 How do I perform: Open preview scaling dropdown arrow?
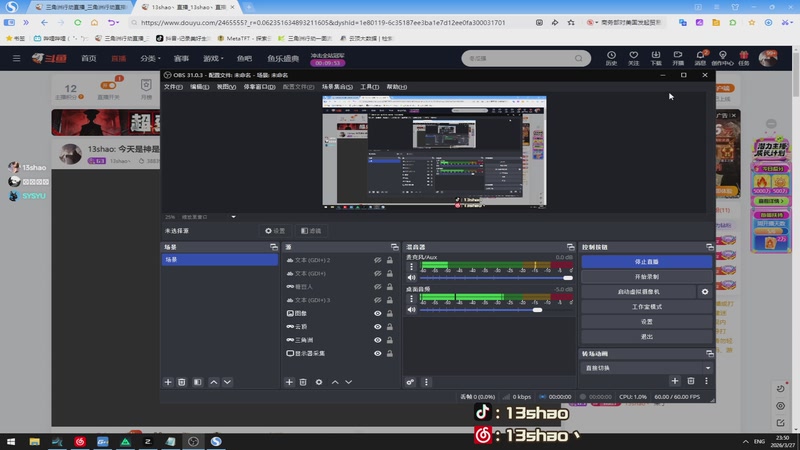click(234, 217)
